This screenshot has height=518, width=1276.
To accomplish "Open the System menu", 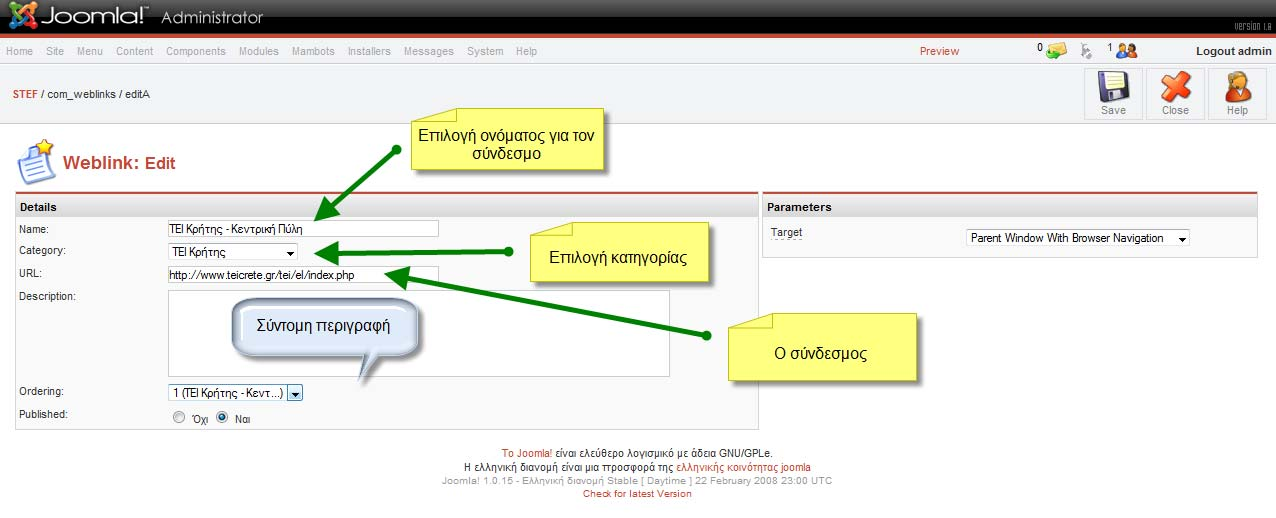I will coord(485,51).
